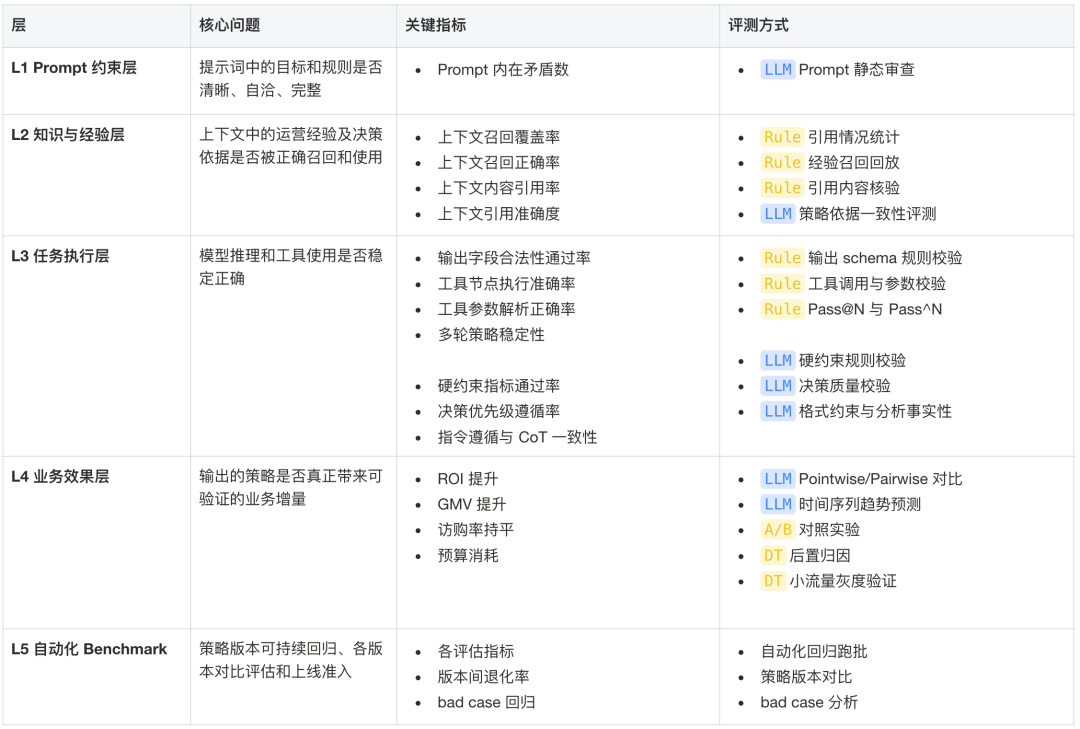1080x729 pixels.
Task: Click 工具节点执行准确率 metric
Action: (x=506, y=284)
